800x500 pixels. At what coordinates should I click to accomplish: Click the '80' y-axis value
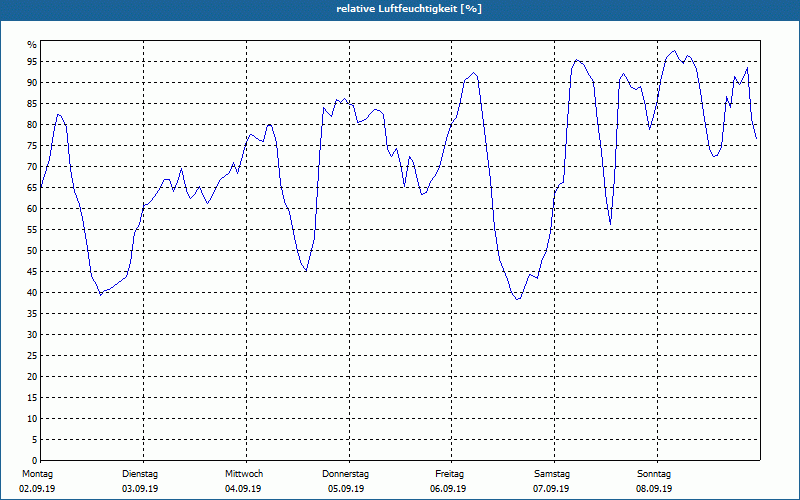[x=32, y=124]
